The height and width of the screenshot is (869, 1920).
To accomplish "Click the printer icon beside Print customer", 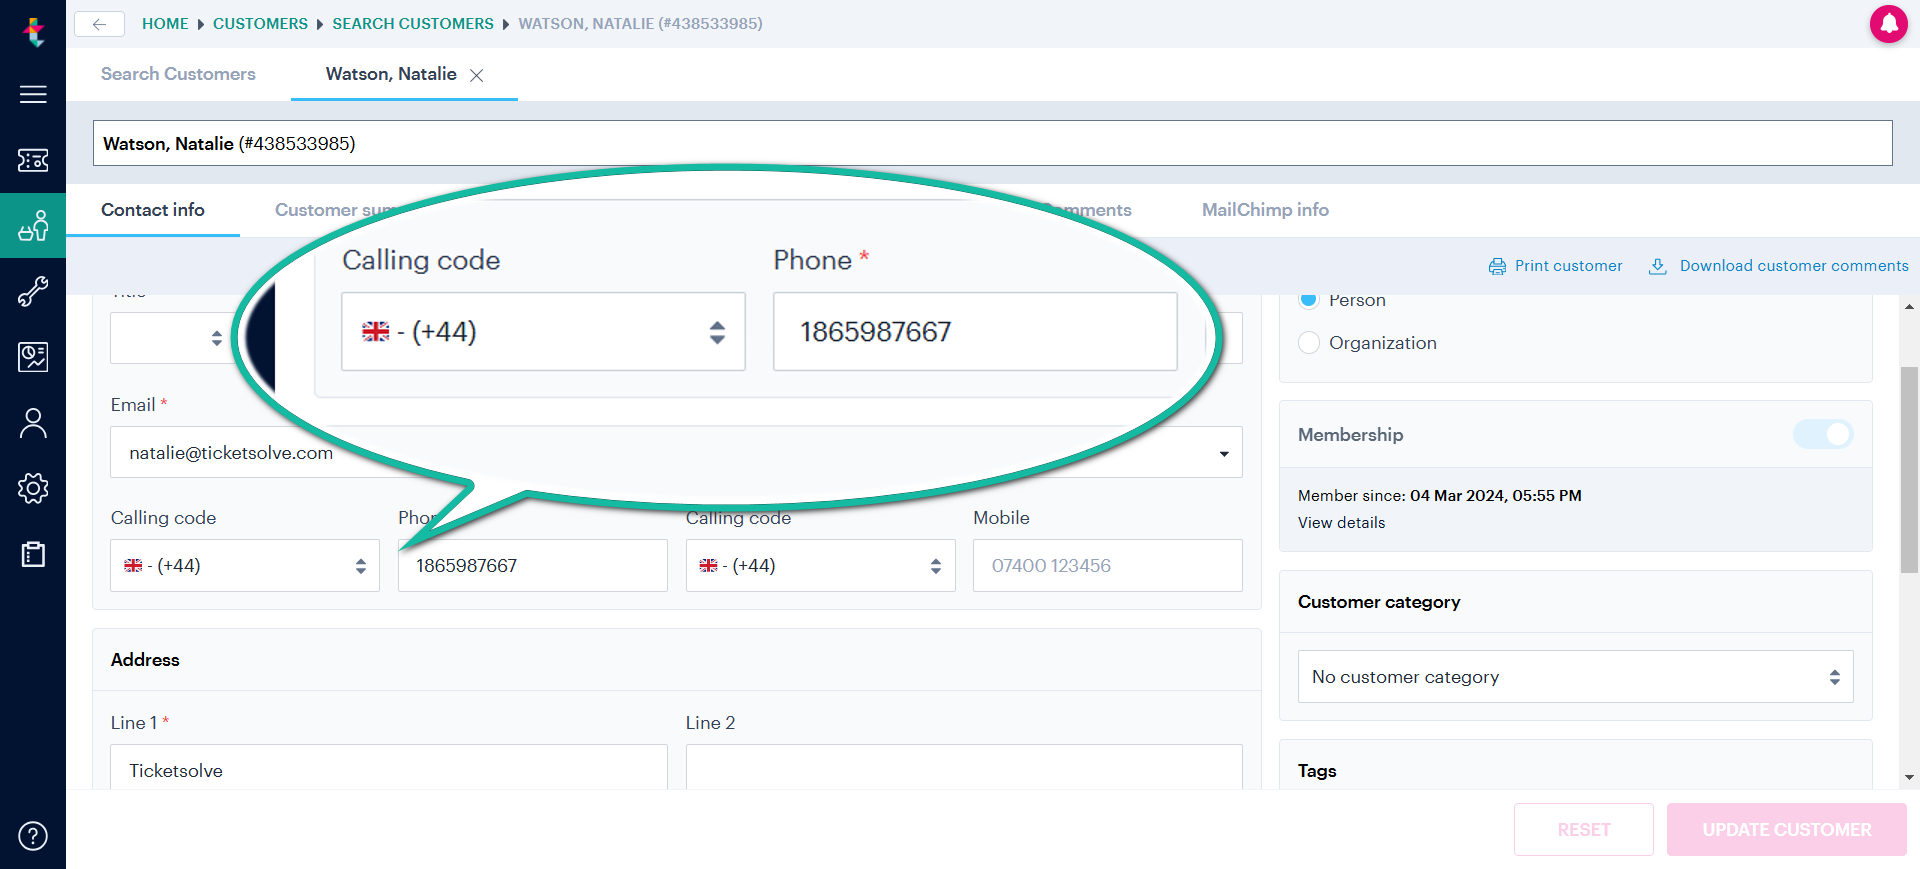I will (1497, 266).
